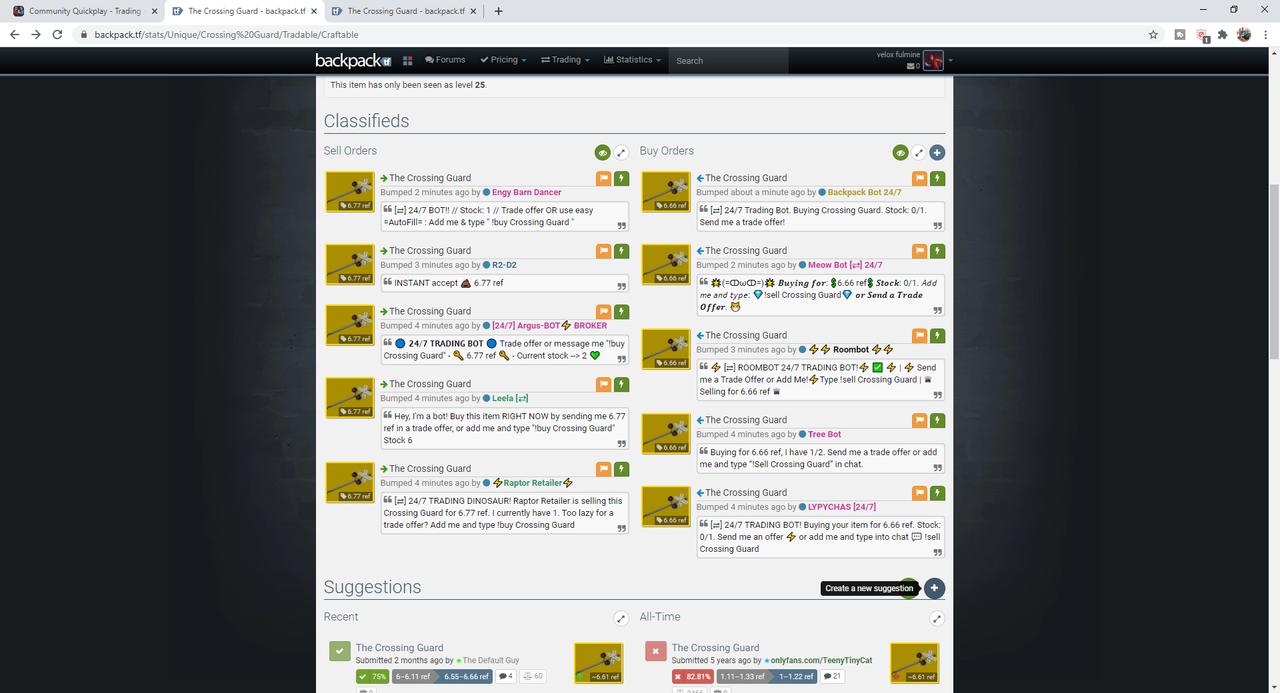Image resolution: width=1280 pixels, height=693 pixels.
Task: Reload the page in Chrome
Action: pyautogui.click(x=58, y=34)
